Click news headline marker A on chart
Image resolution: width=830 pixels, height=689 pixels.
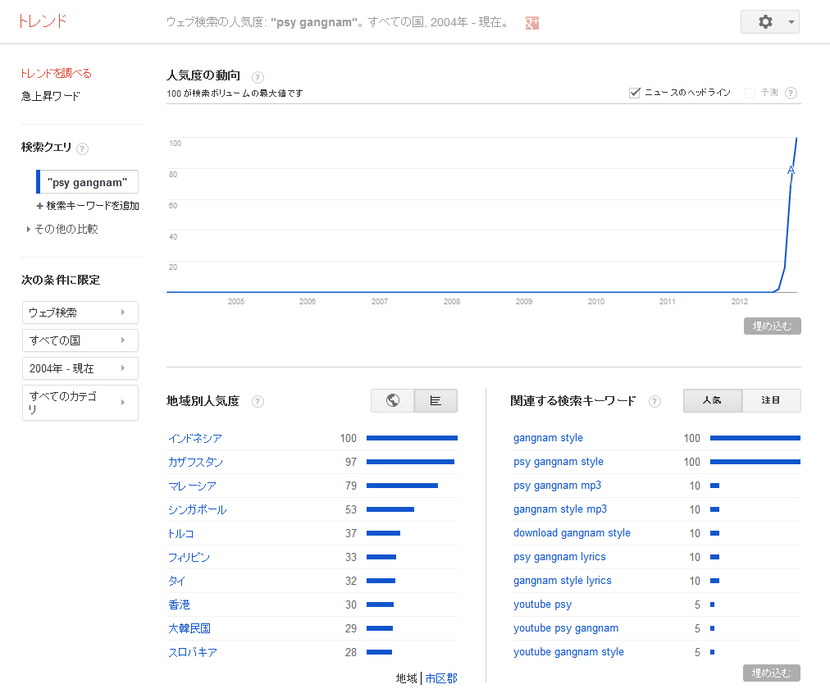791,170
